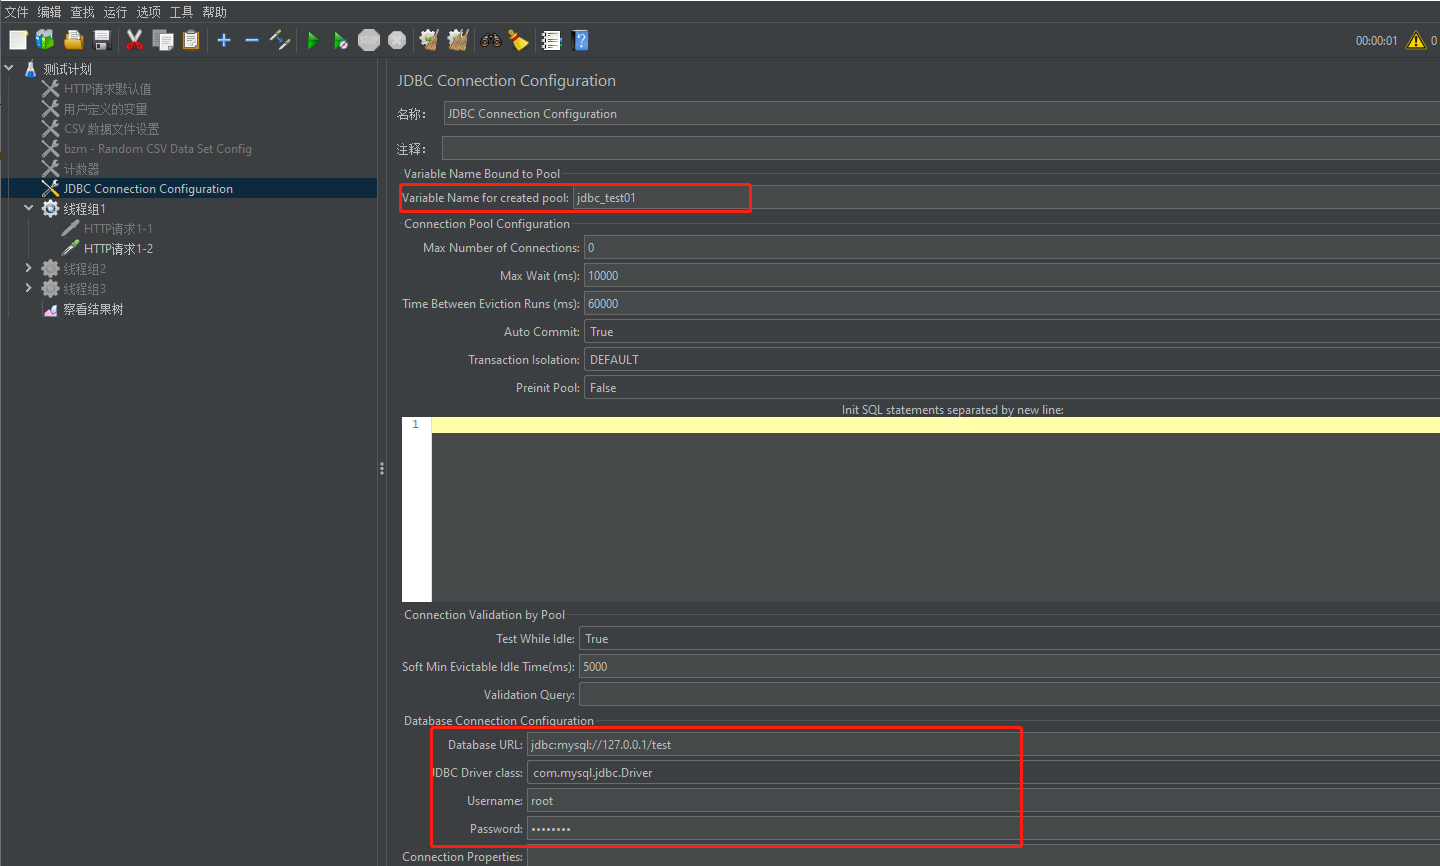Select 计数器 in the tree
The image size is (1440, 866).
(81, 169)
